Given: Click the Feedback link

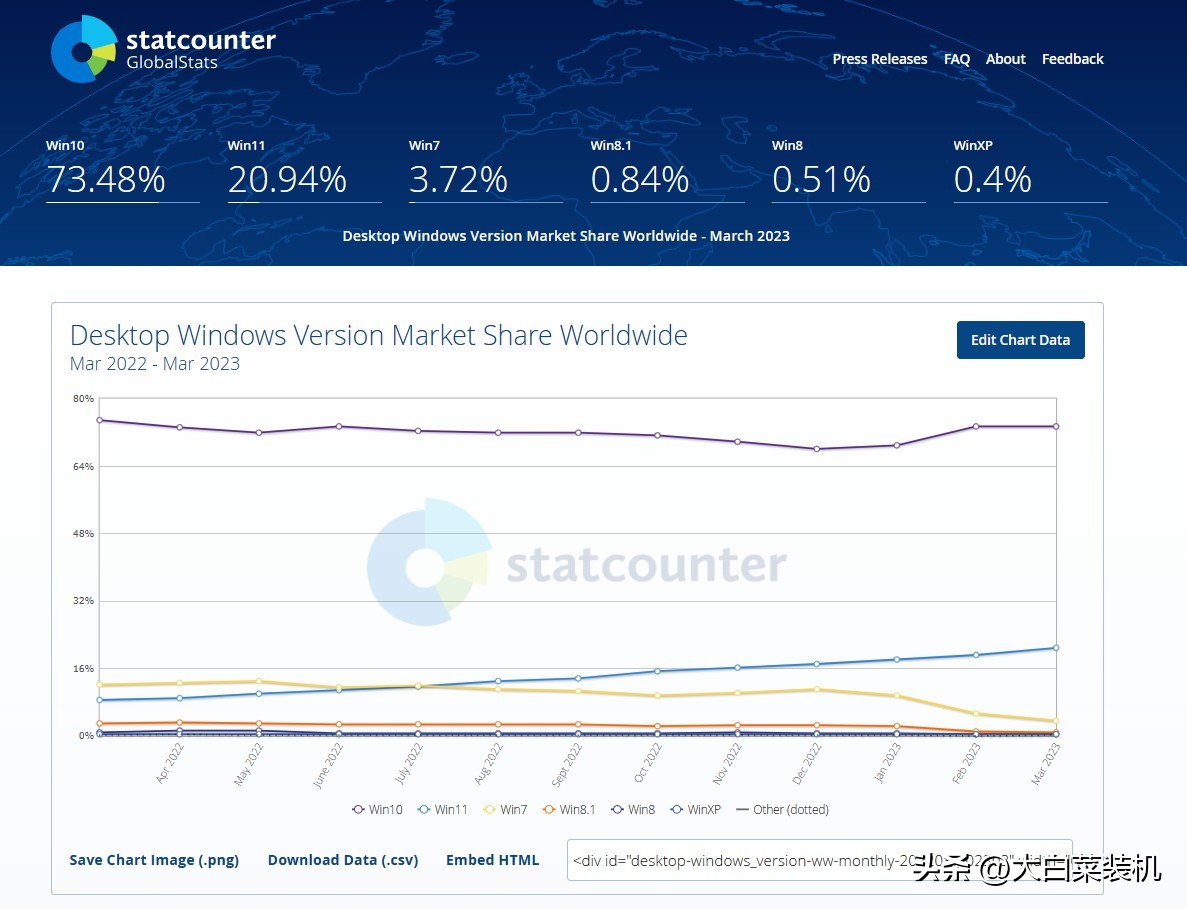Looking at the screenshot, I should (x=1072, y=59).
